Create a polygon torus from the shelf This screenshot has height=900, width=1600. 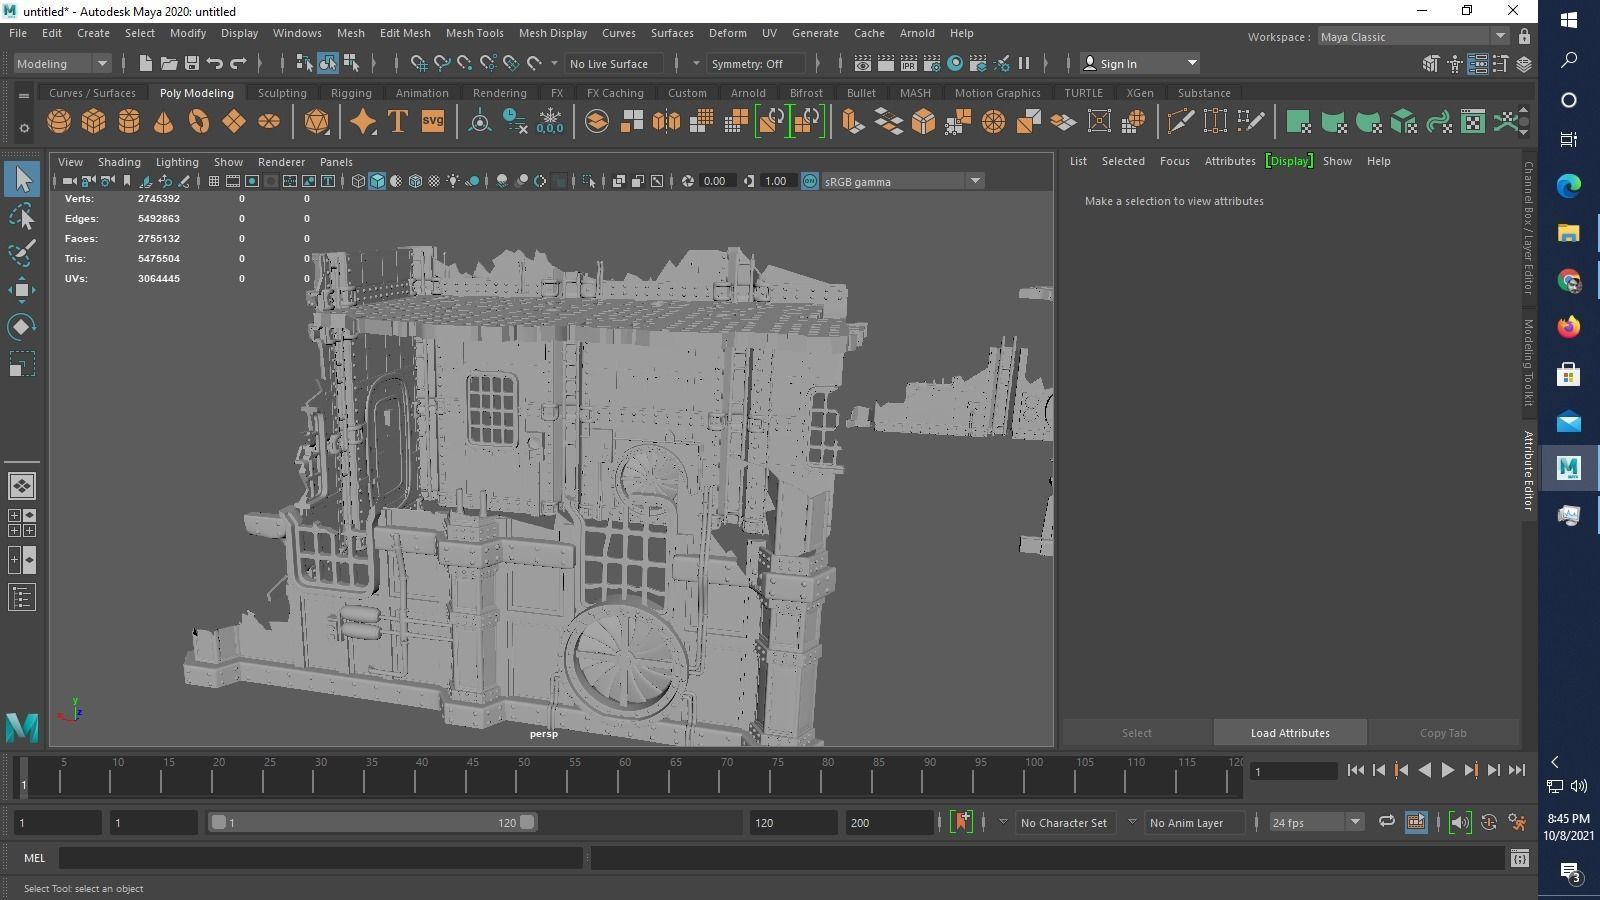(199, 122)
